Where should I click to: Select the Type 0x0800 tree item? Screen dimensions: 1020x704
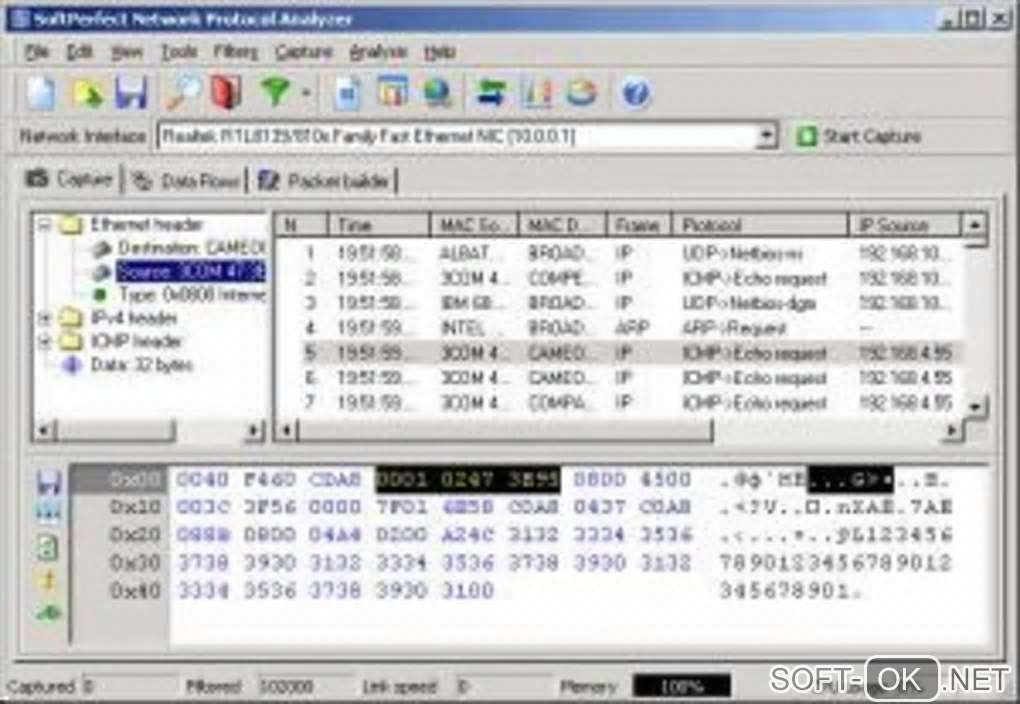[x=192, y=295]
